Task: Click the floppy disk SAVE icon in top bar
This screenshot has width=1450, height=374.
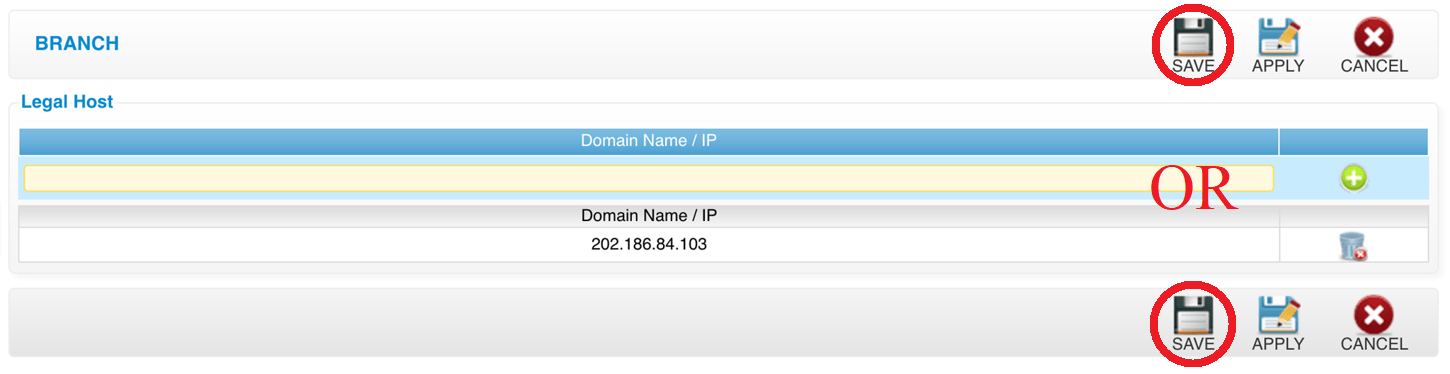Action: (1193, 37)
